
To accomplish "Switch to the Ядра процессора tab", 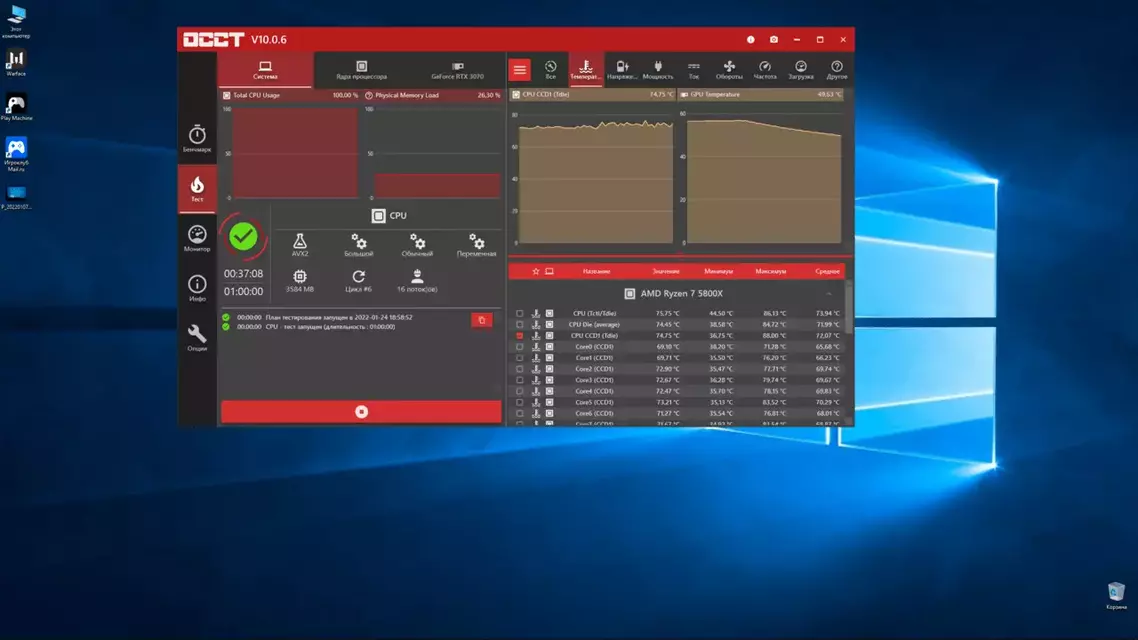I will (x=361, y=70).
